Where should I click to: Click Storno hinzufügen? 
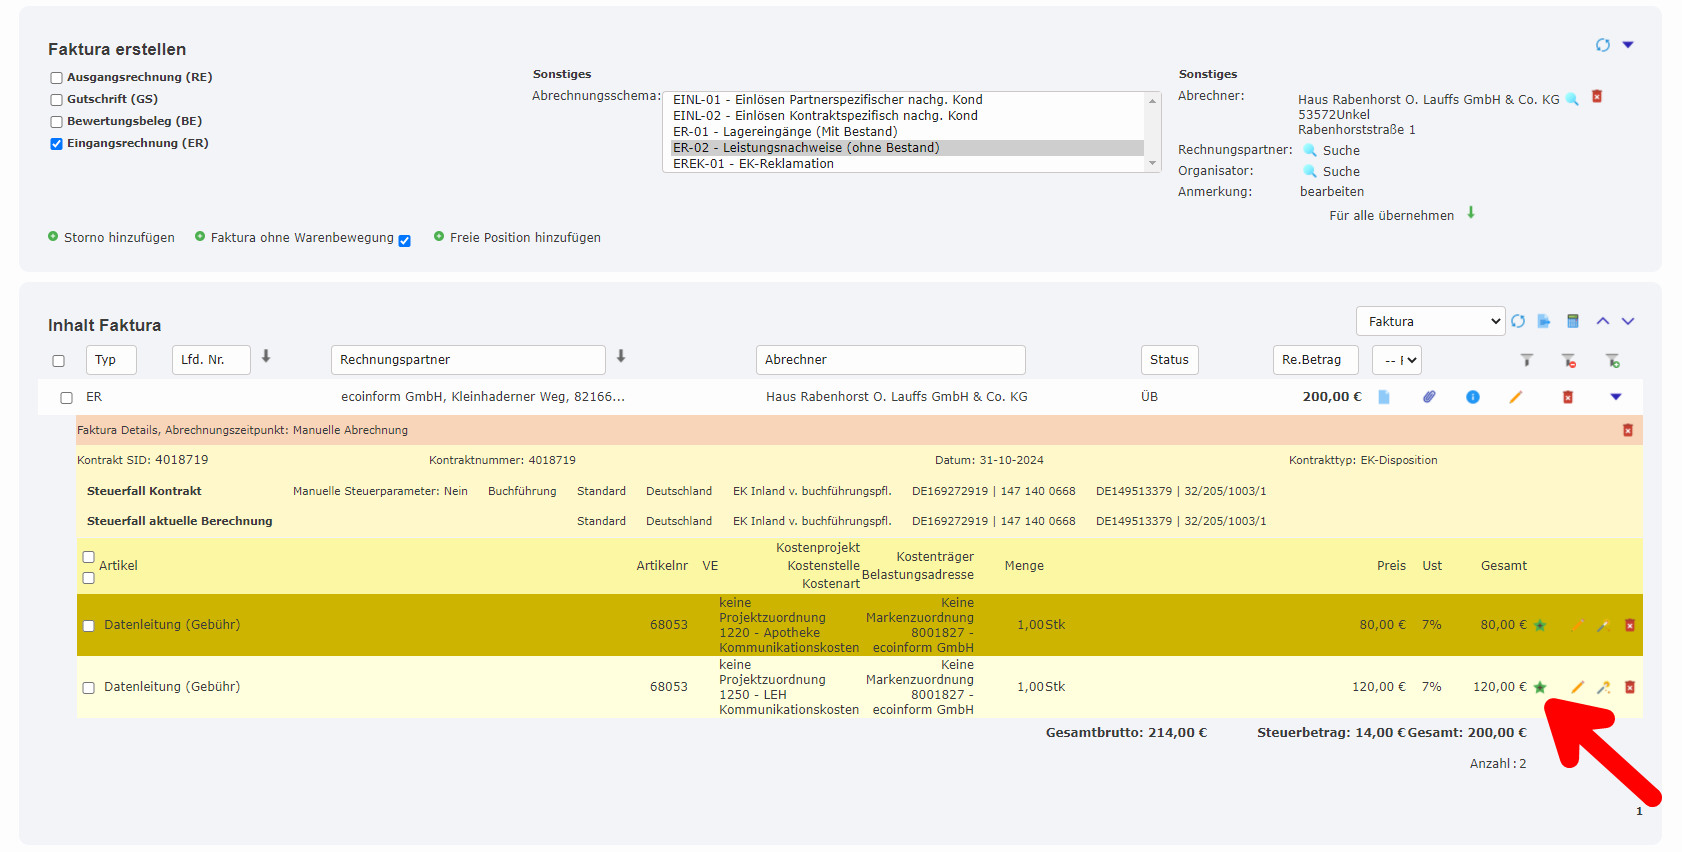(118, 238)
